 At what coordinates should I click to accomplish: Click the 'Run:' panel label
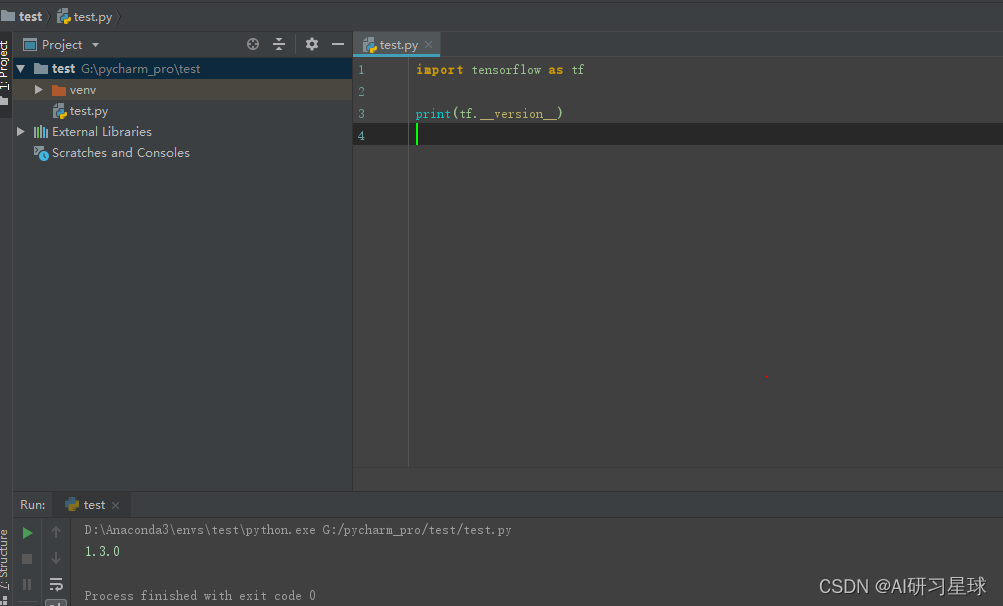coord(33,505)
